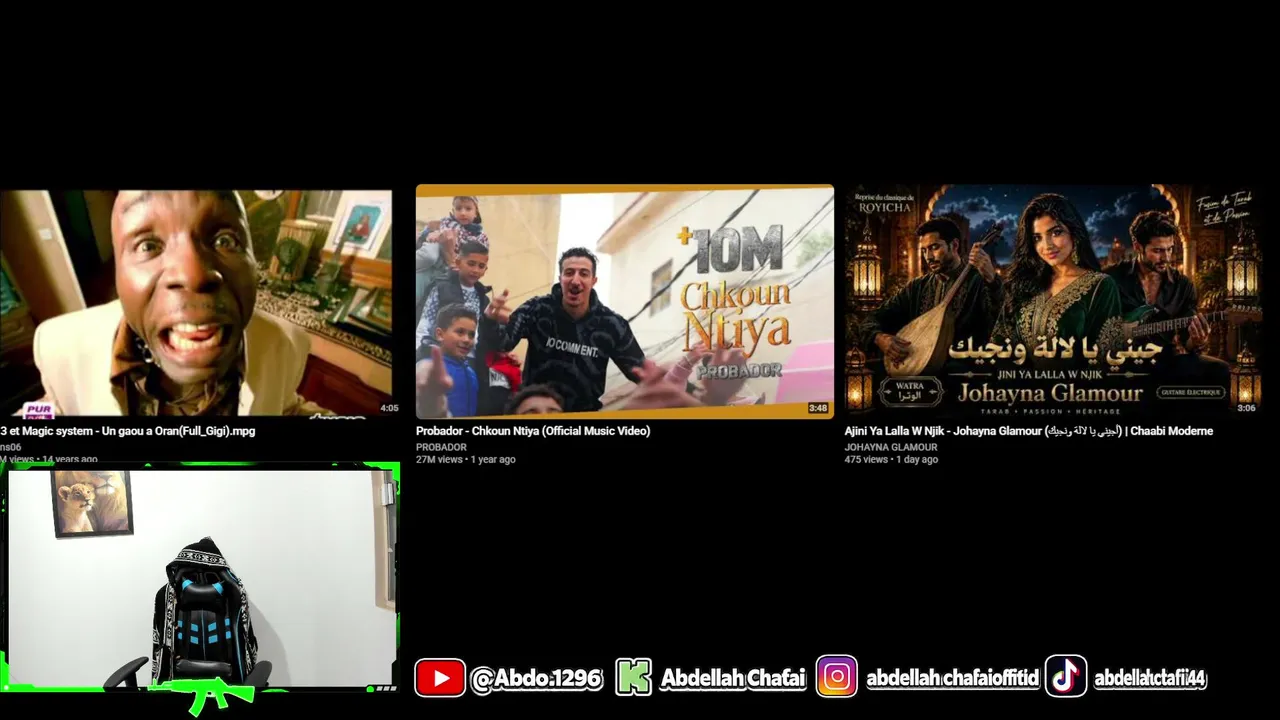Click the 4:05 duration badge

pos(389,408)
